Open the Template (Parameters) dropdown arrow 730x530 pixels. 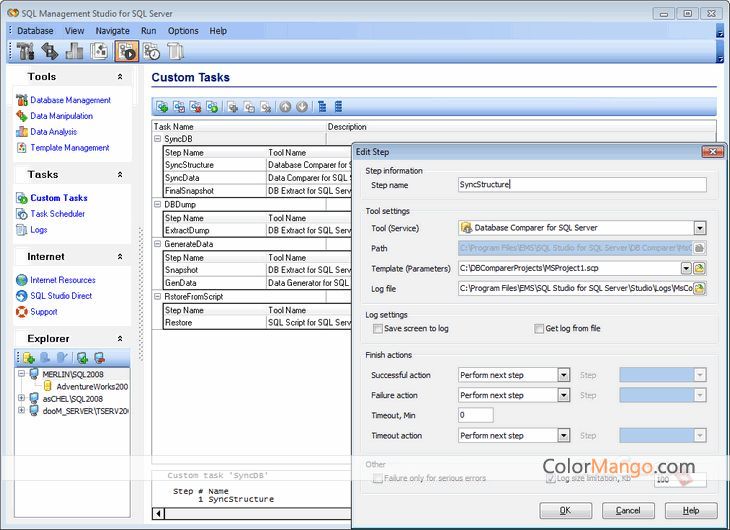pyautogui.click(x=686, y=268)
